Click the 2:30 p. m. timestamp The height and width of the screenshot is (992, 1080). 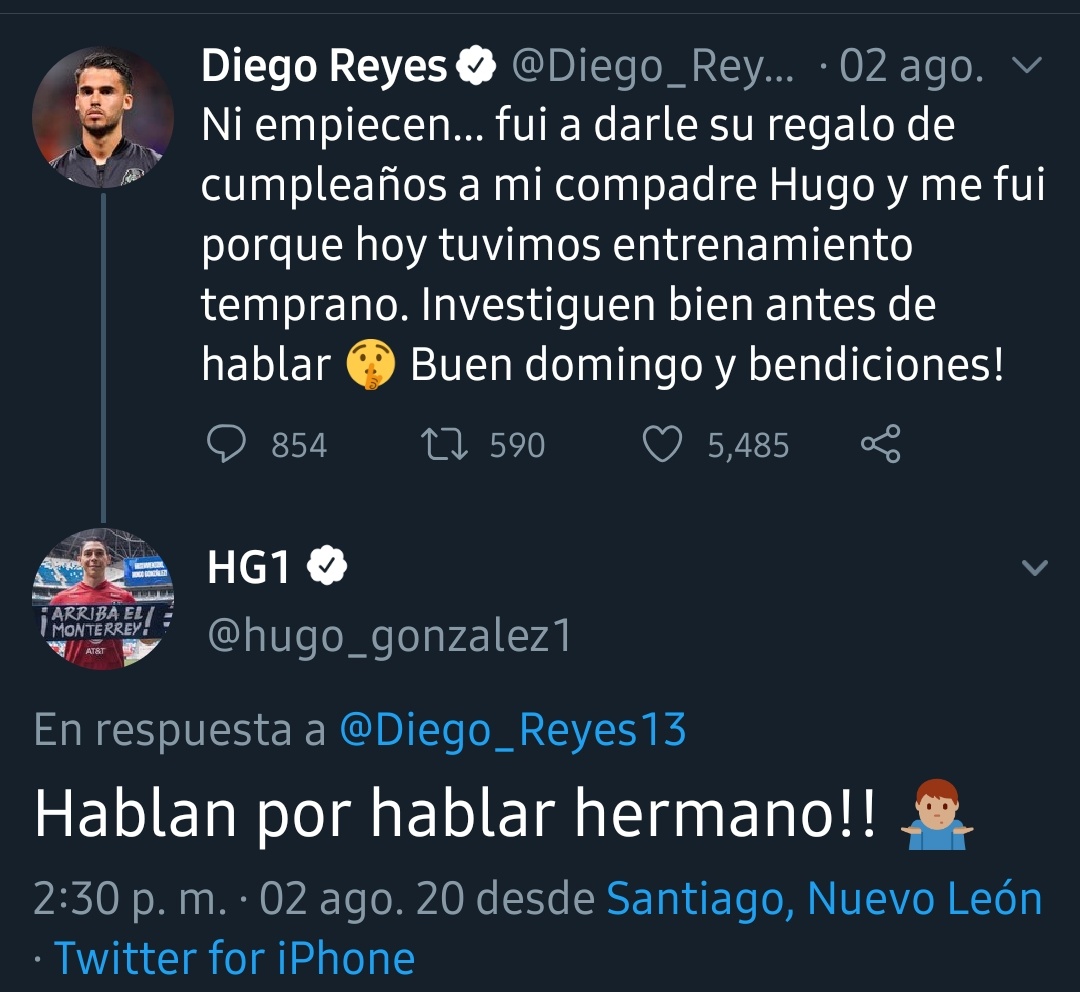130,900
